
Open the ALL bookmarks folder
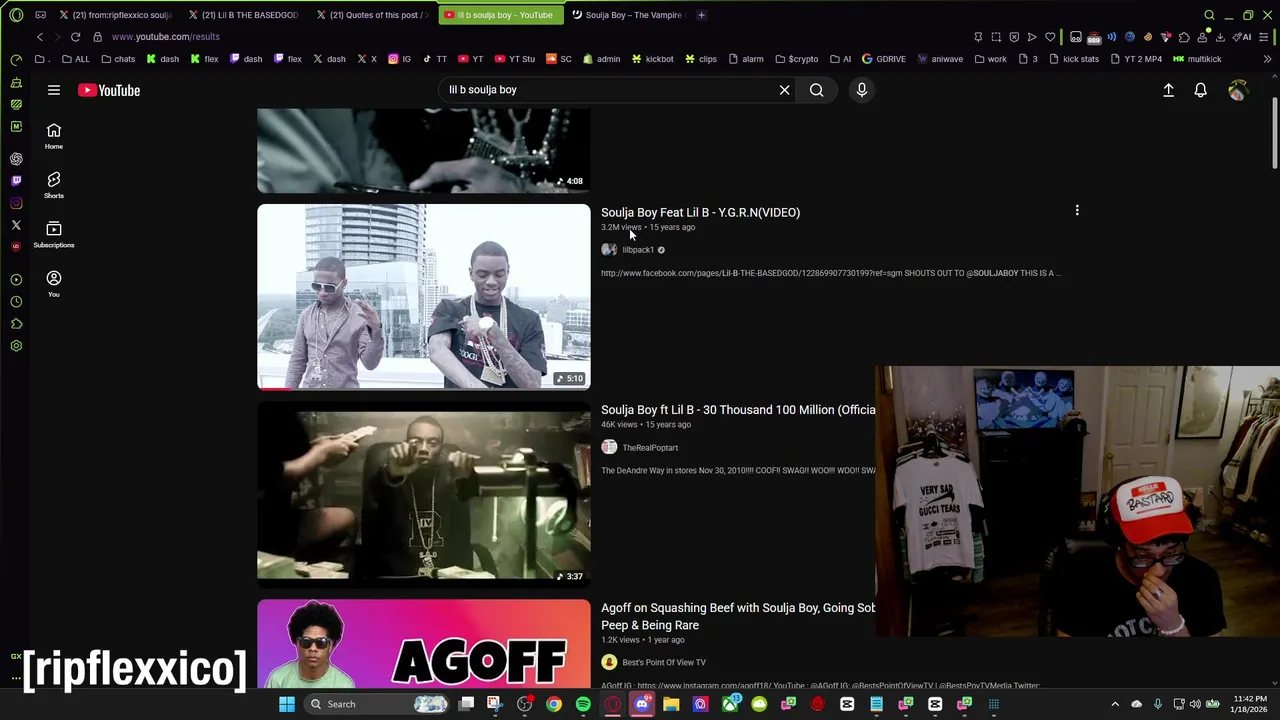76,59
